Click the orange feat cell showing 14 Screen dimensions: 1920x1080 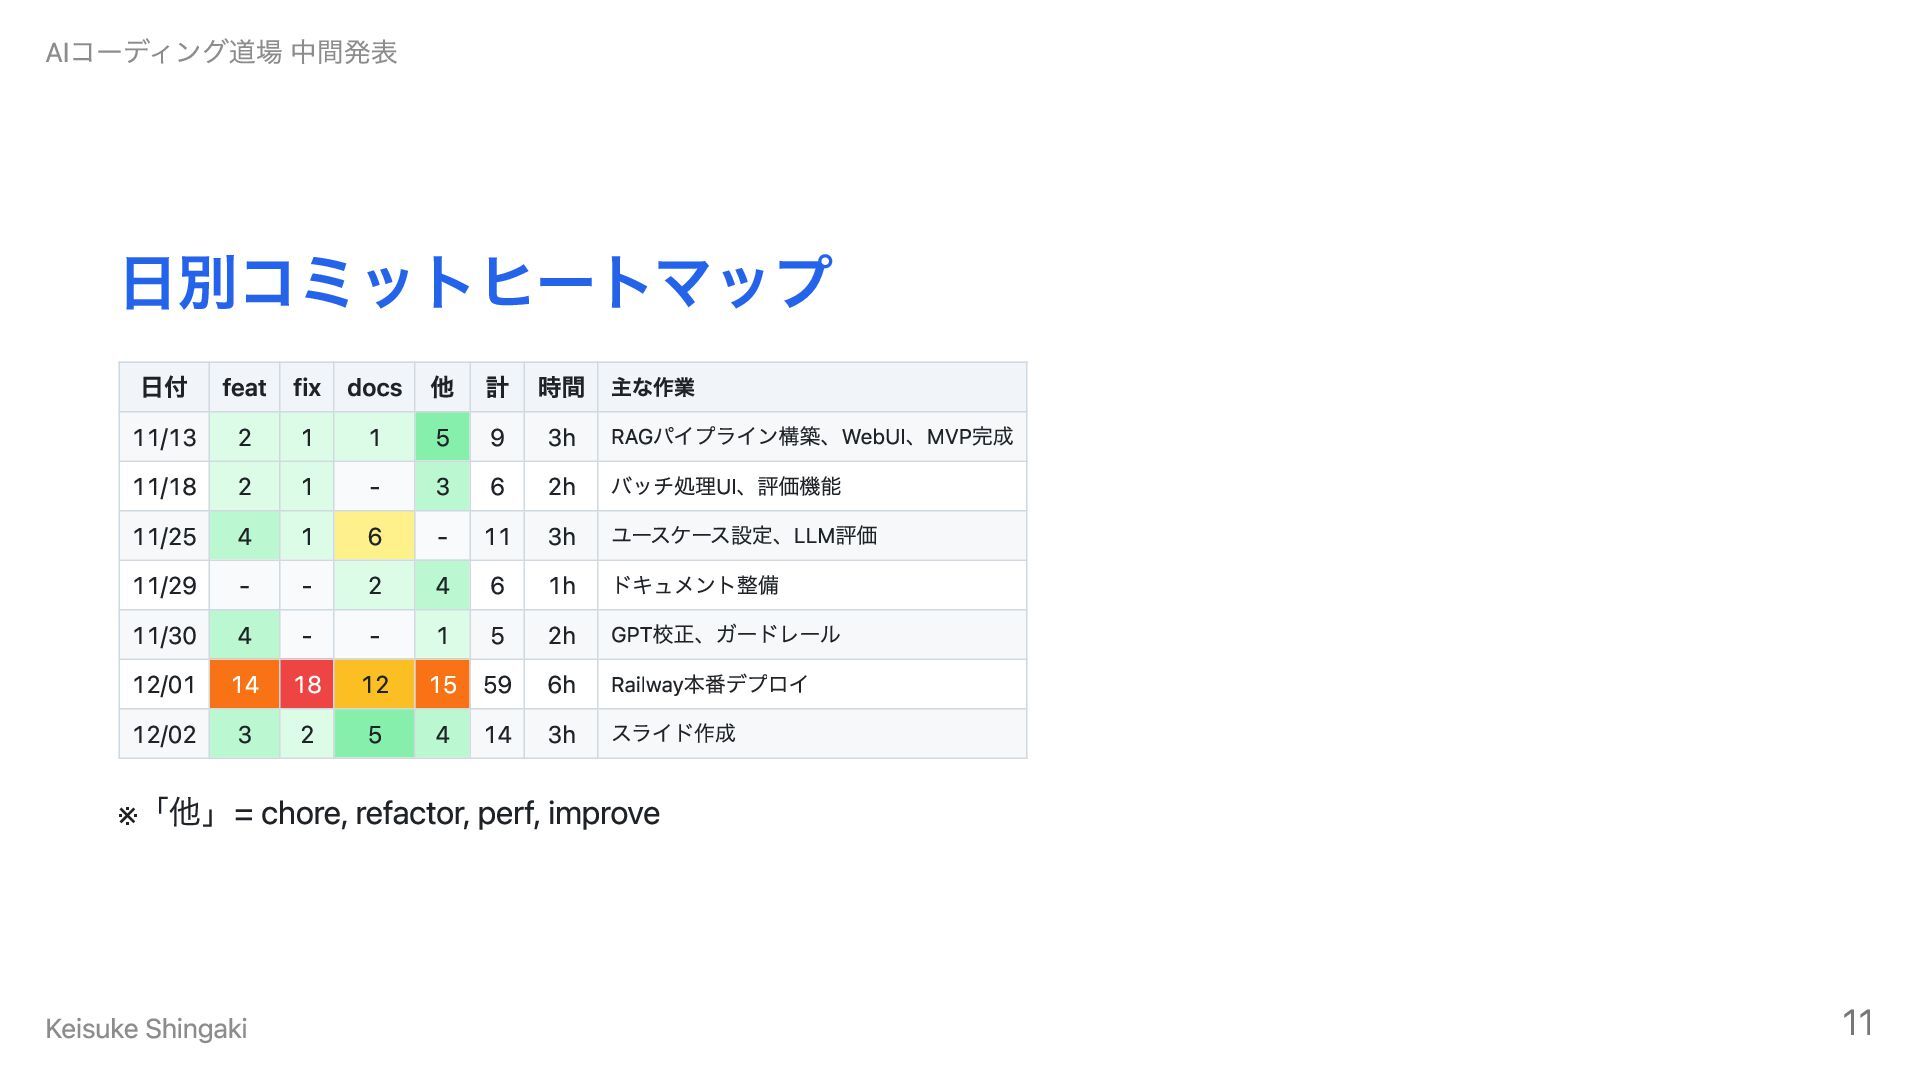tap(244, 684)
